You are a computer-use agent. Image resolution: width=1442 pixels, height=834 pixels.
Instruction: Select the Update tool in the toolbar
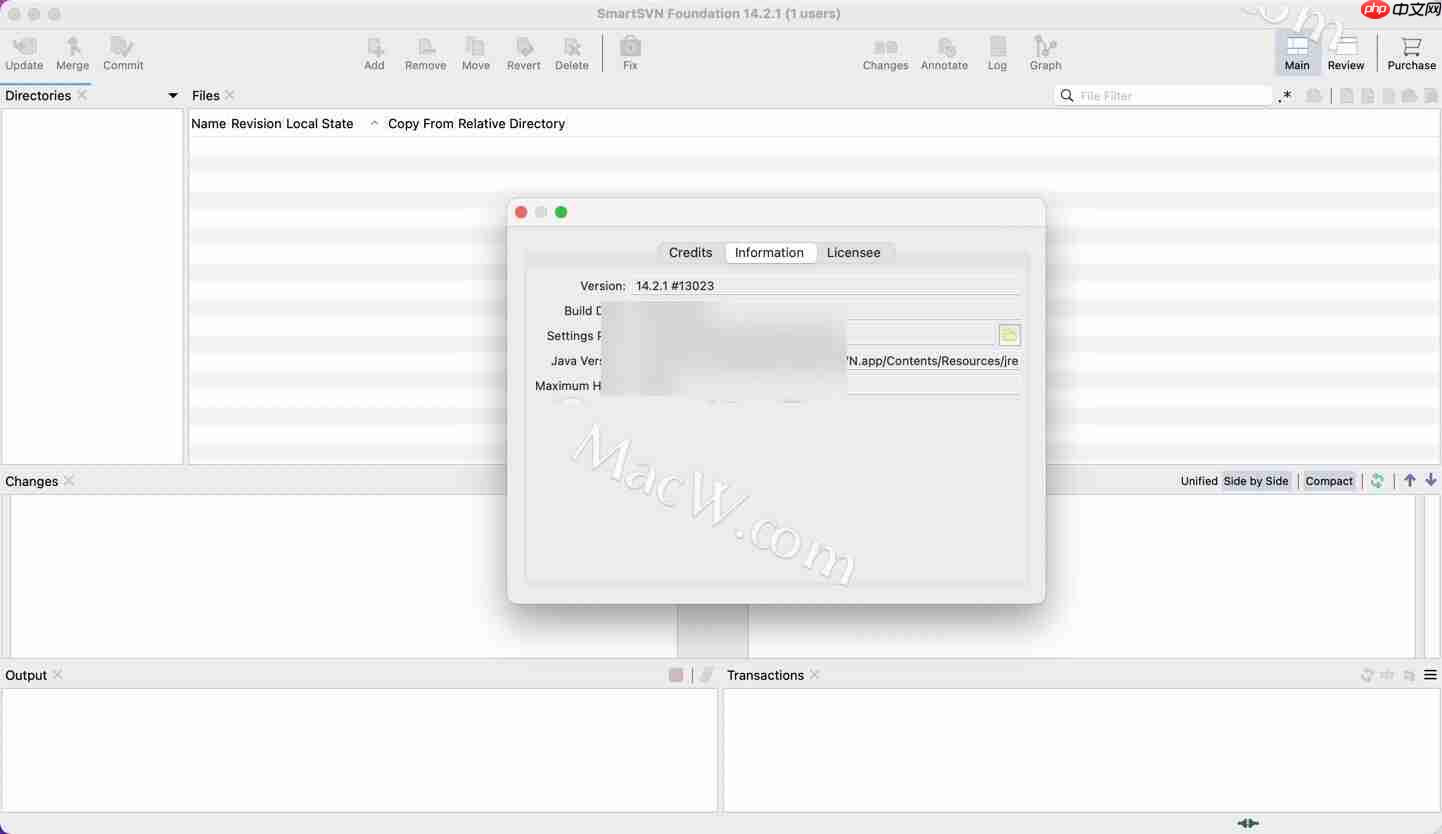point(24,52)
